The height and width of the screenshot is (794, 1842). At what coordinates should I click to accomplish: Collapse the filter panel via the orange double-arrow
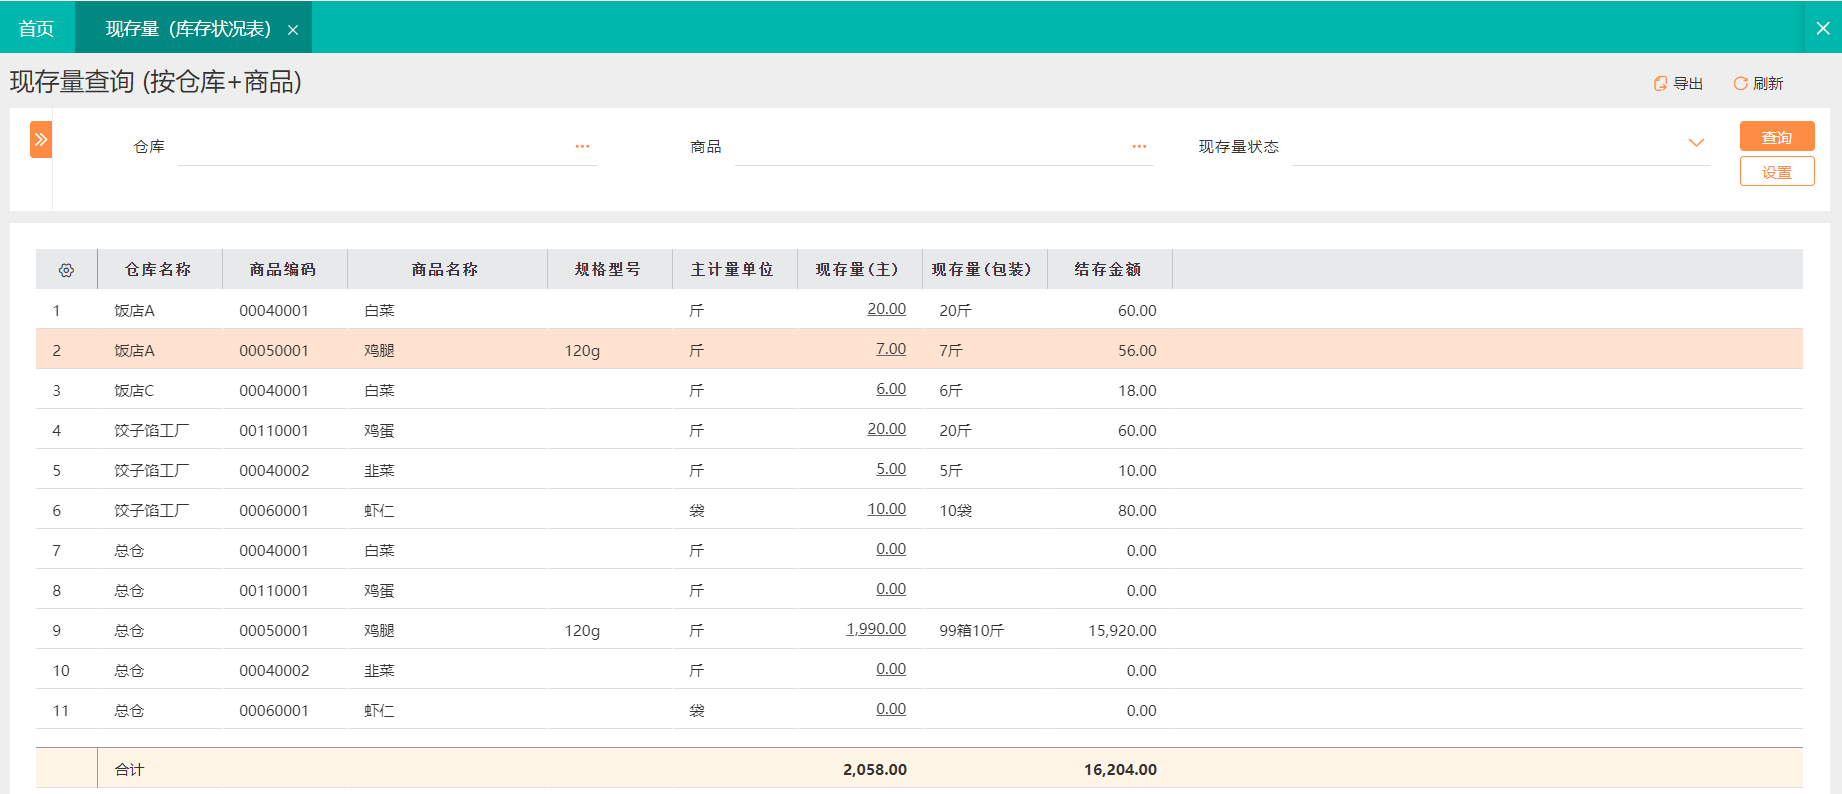[41, 140]
